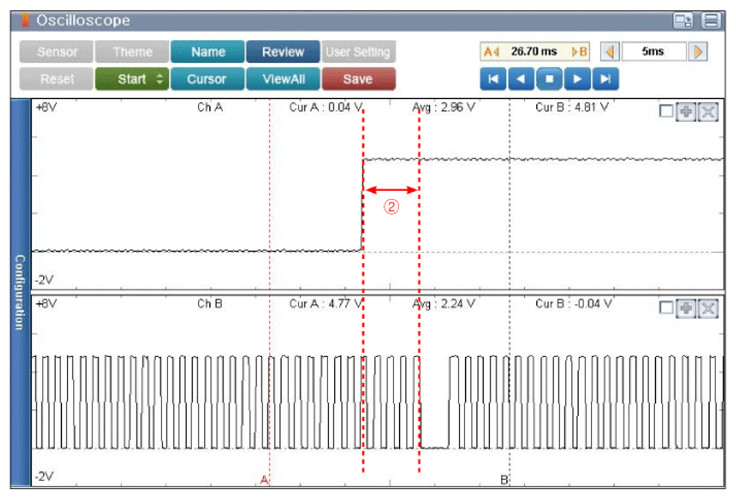
Task: Click Ch B Avg 2.24 V reading
Action: [444, 304]
